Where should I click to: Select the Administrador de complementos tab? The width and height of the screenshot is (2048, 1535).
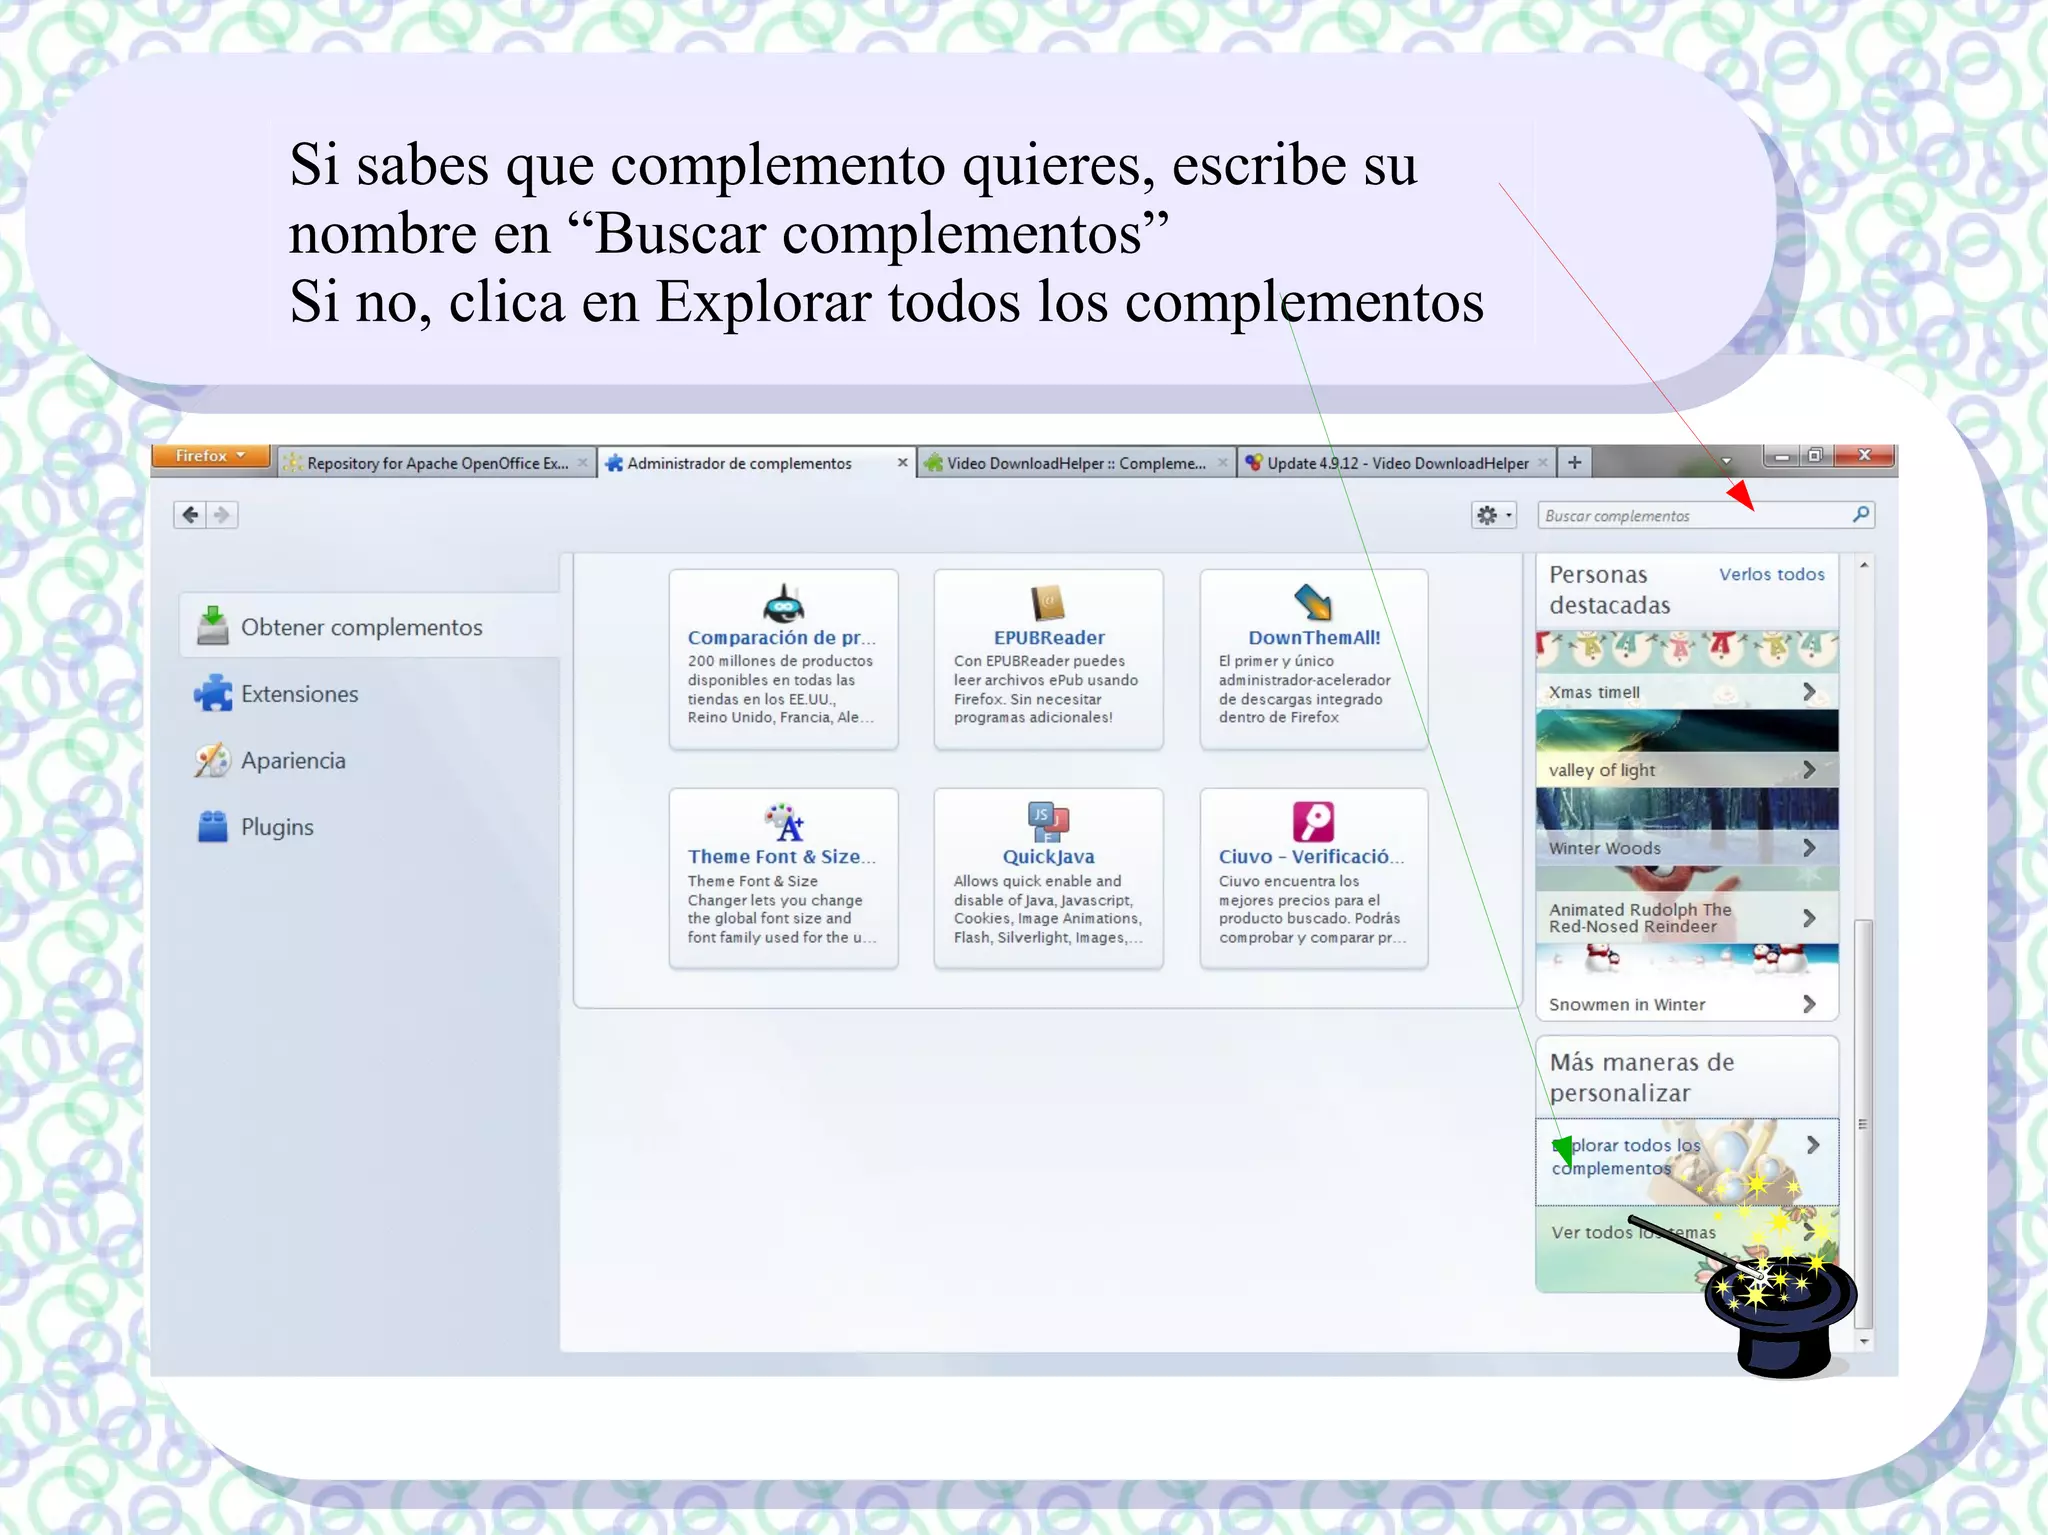point(740,463)
